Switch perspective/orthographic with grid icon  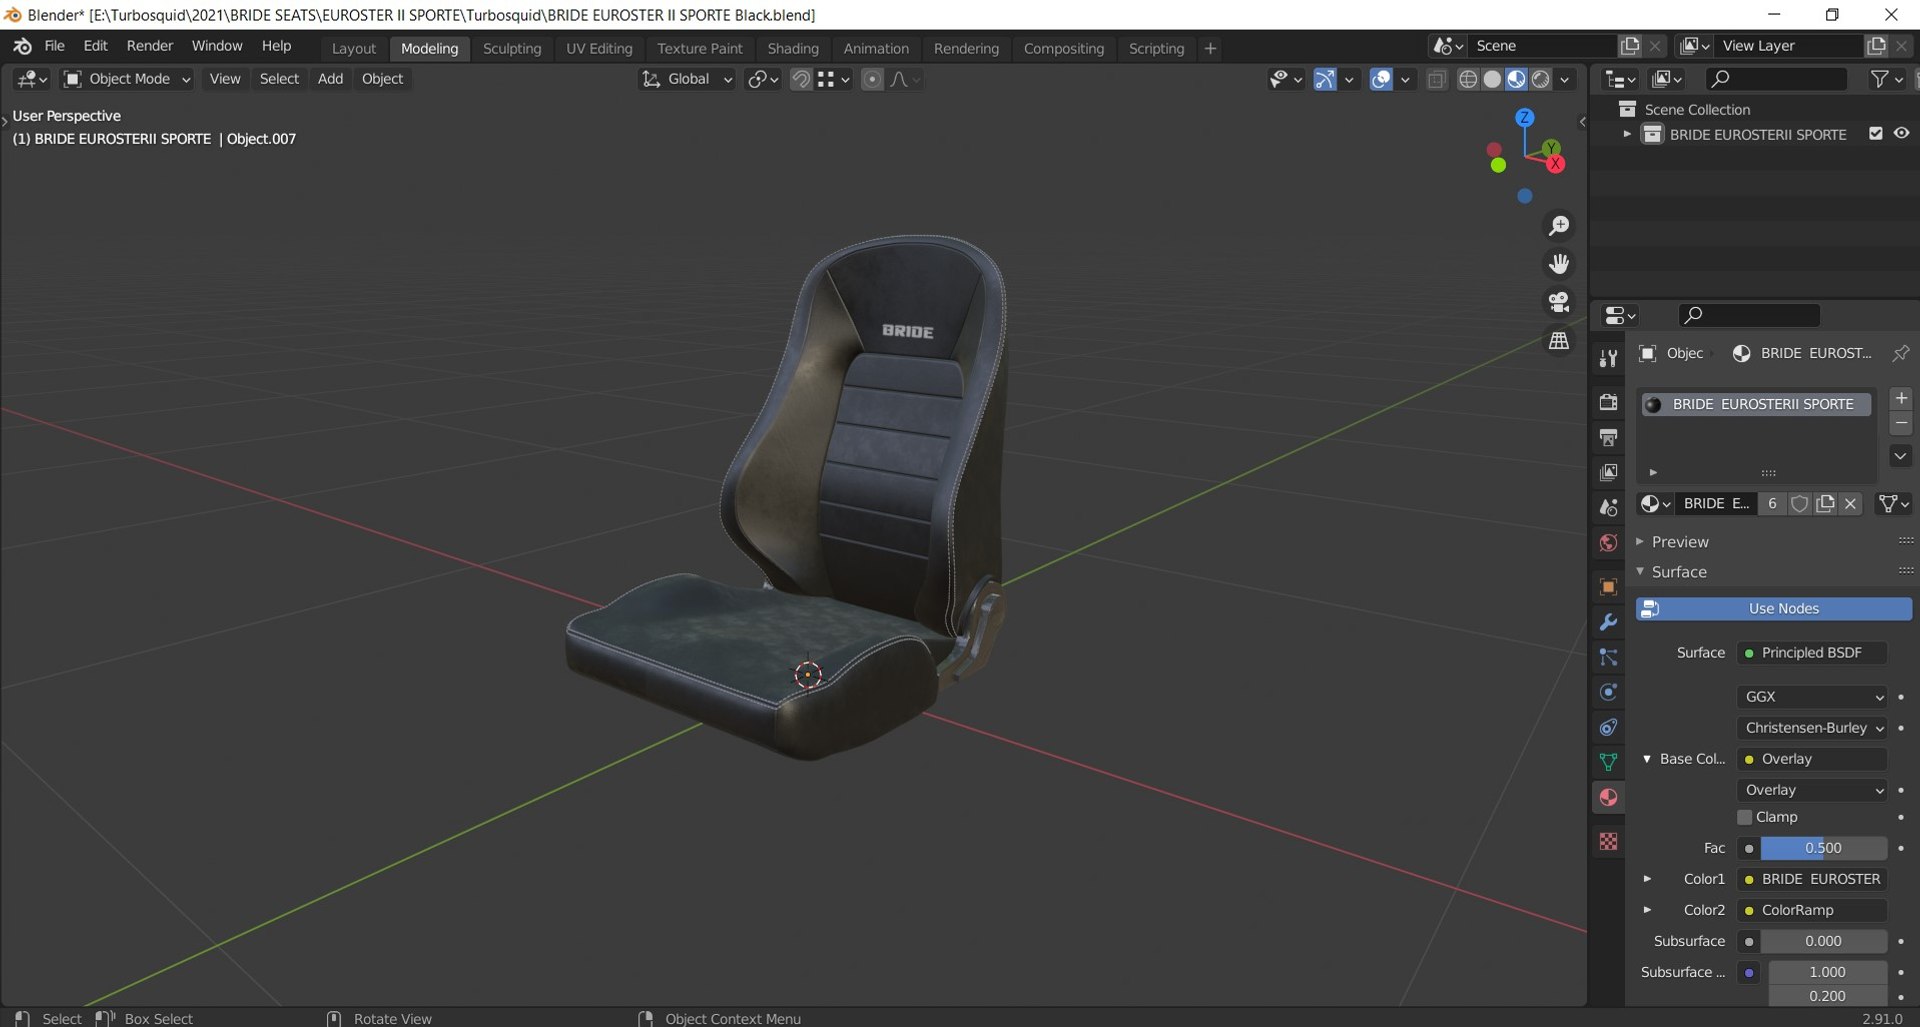[x=1559, y=340]
